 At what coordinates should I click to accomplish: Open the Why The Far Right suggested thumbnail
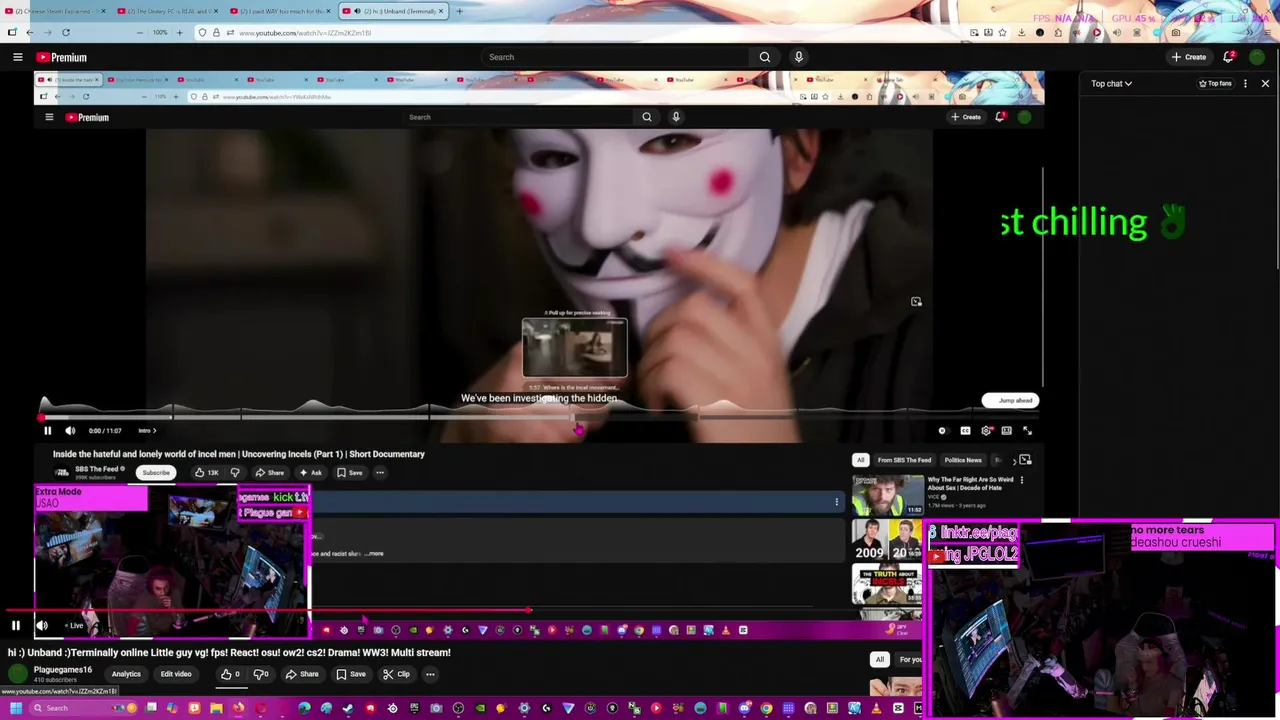pyautogui.click(x=887, y=493)
